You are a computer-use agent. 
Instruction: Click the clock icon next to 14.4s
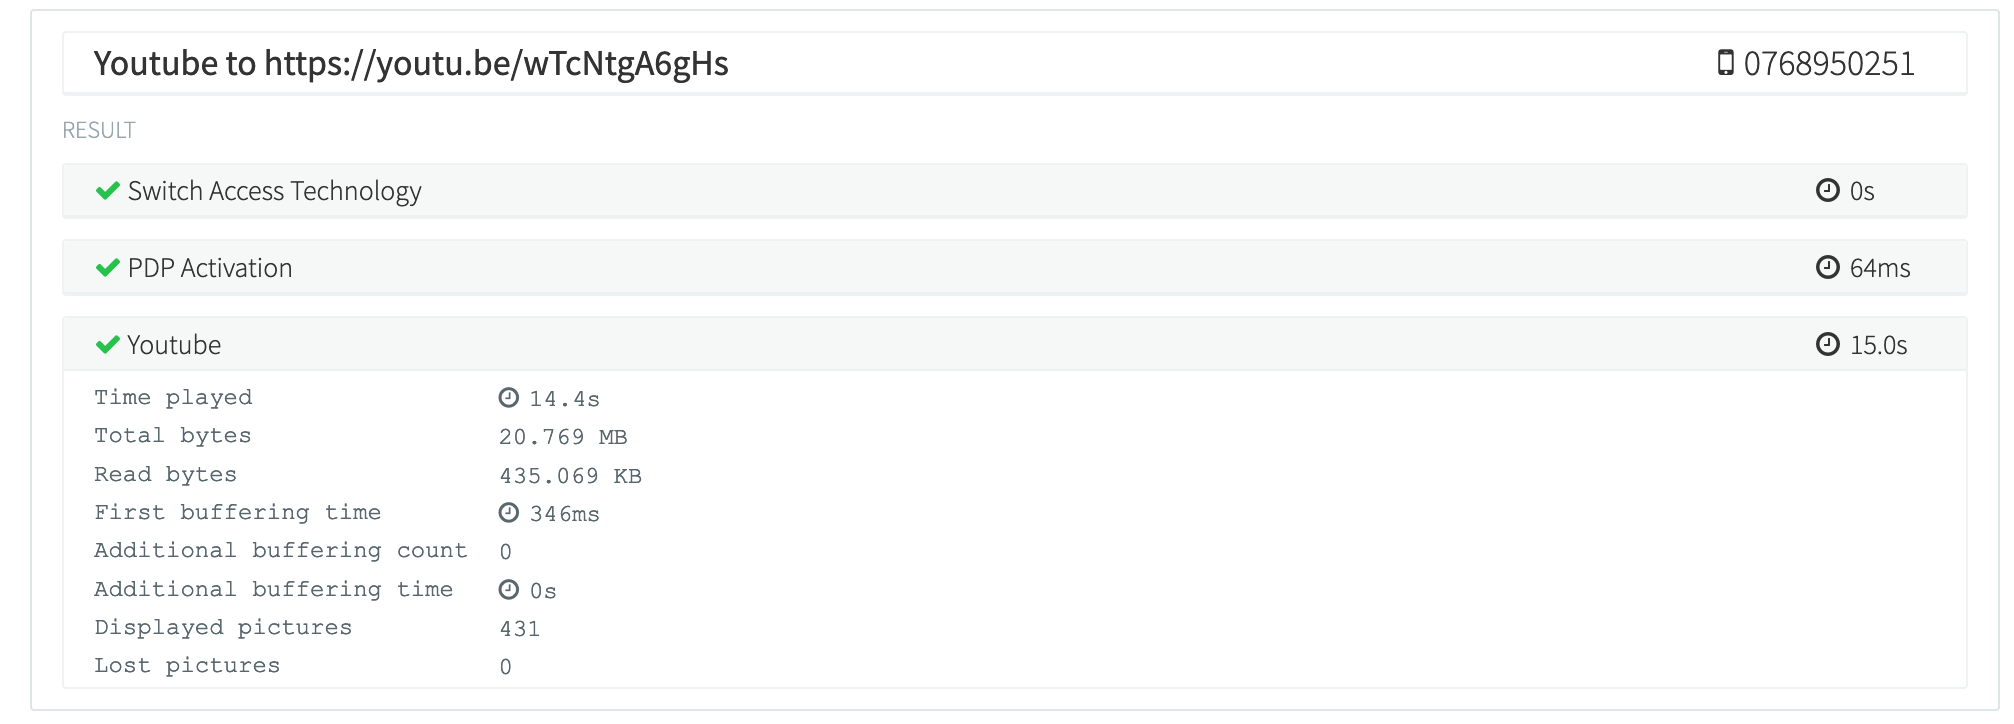(x=509, y=398)
